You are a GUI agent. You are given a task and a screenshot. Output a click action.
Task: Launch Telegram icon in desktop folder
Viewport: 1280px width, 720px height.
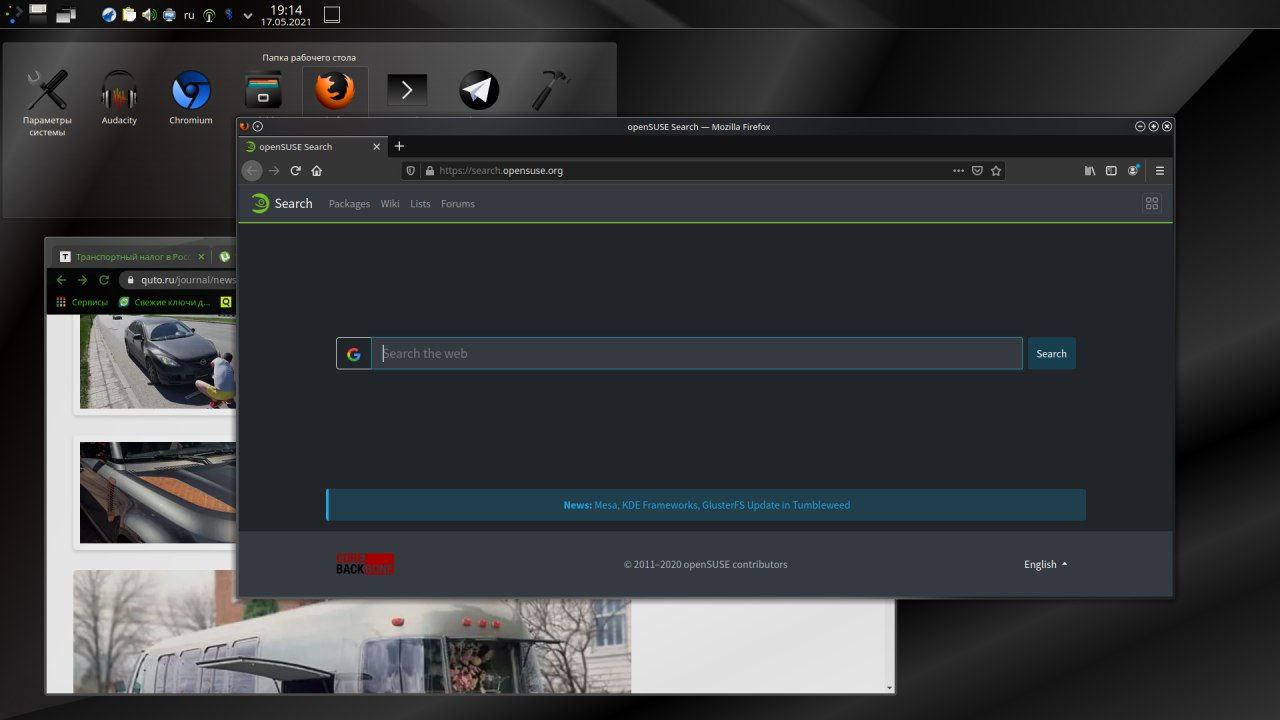coord(479,91)
